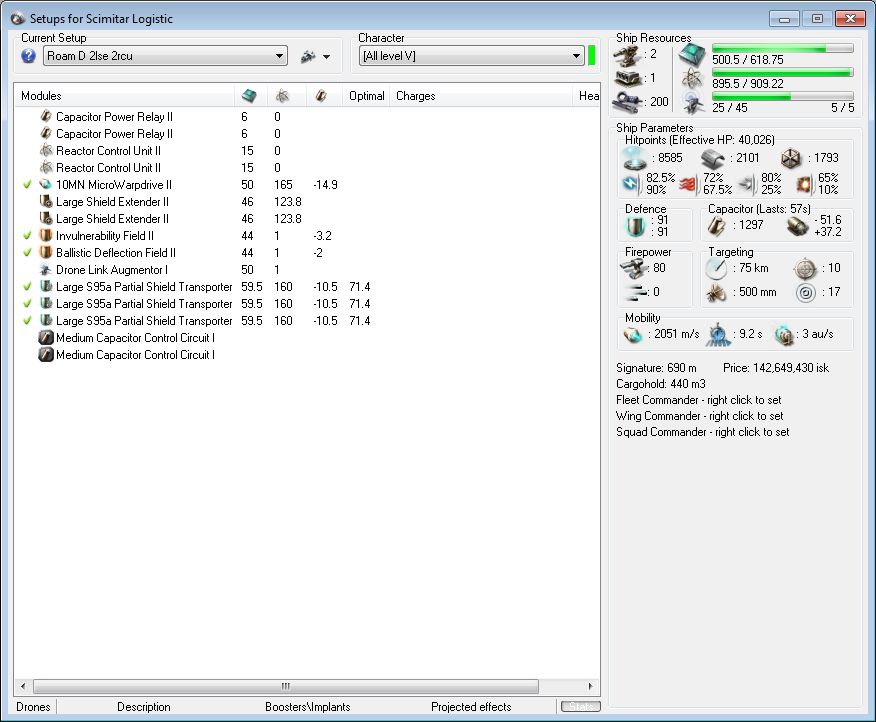
Task: Select the second Medium Capacitor Control Circuit I row
Action: [x=307, y=355]
